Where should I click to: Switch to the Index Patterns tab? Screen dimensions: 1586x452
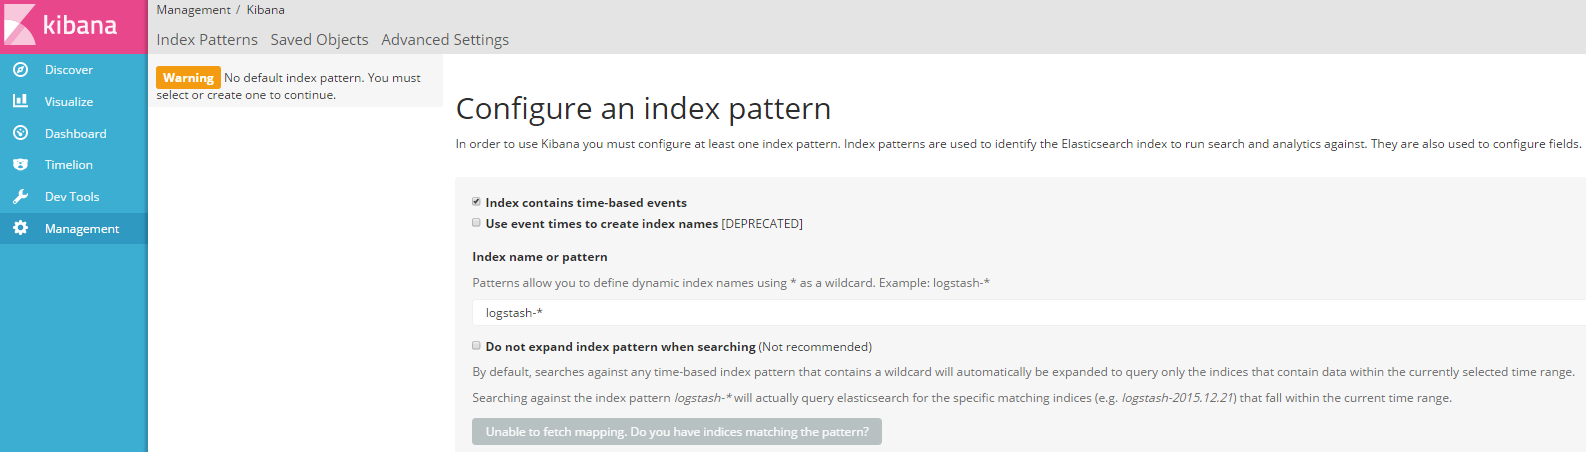click(x=207, y=40)
